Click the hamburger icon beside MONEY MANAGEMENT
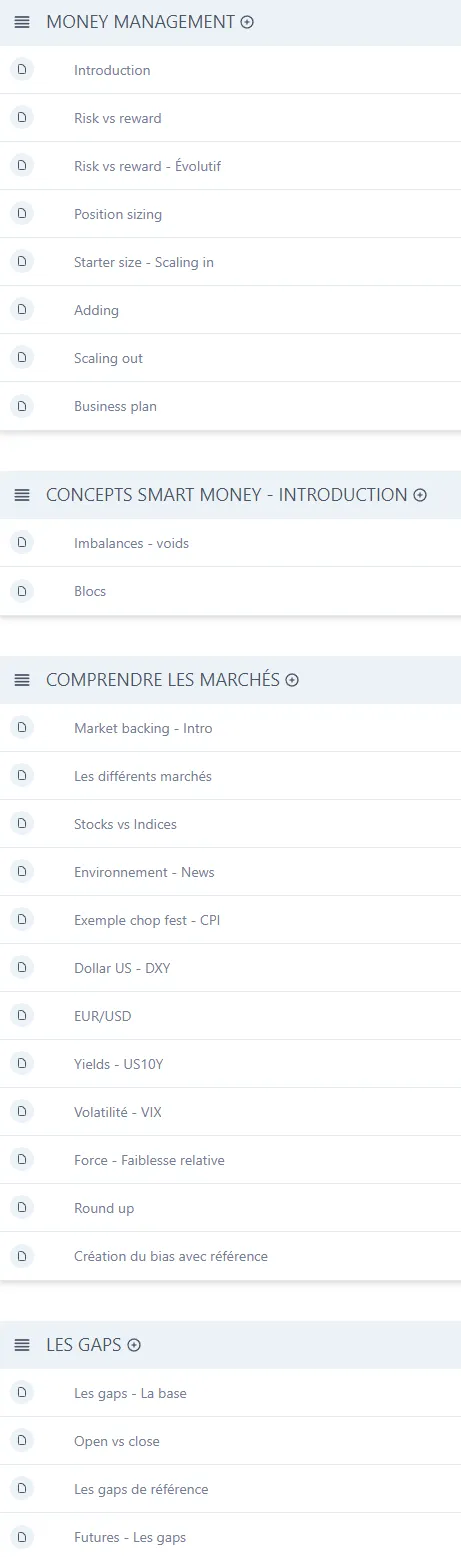This screenshot has height=1557, width=461. (x=22, y=22)
